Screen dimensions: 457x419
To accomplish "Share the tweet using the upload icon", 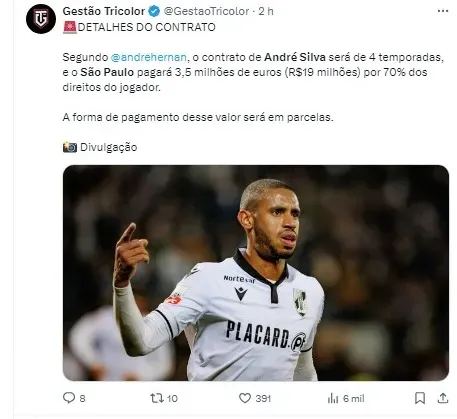I will (x=443, y=398).
